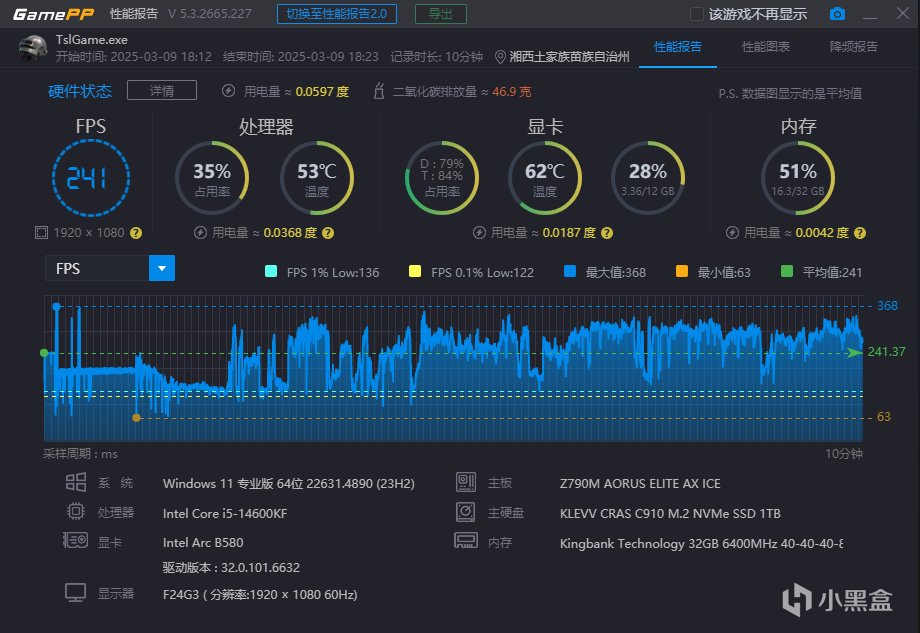Open the FPS chart type dropdown arrow
Screen dimensions: 920x633
[x=162, y=268]
